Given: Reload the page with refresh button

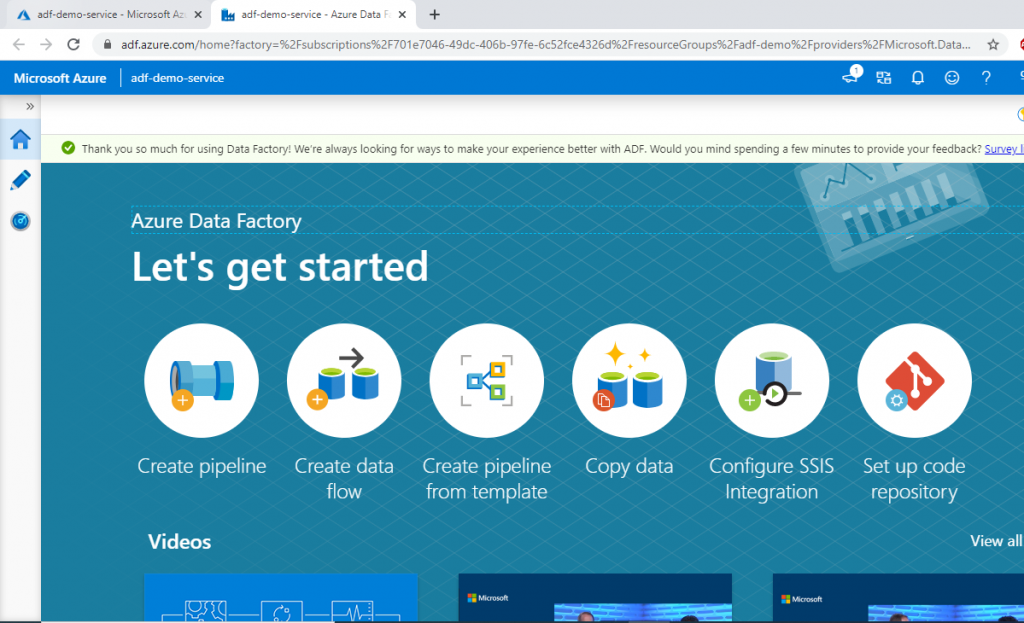Looking at the screenshot, I should 73,44.
